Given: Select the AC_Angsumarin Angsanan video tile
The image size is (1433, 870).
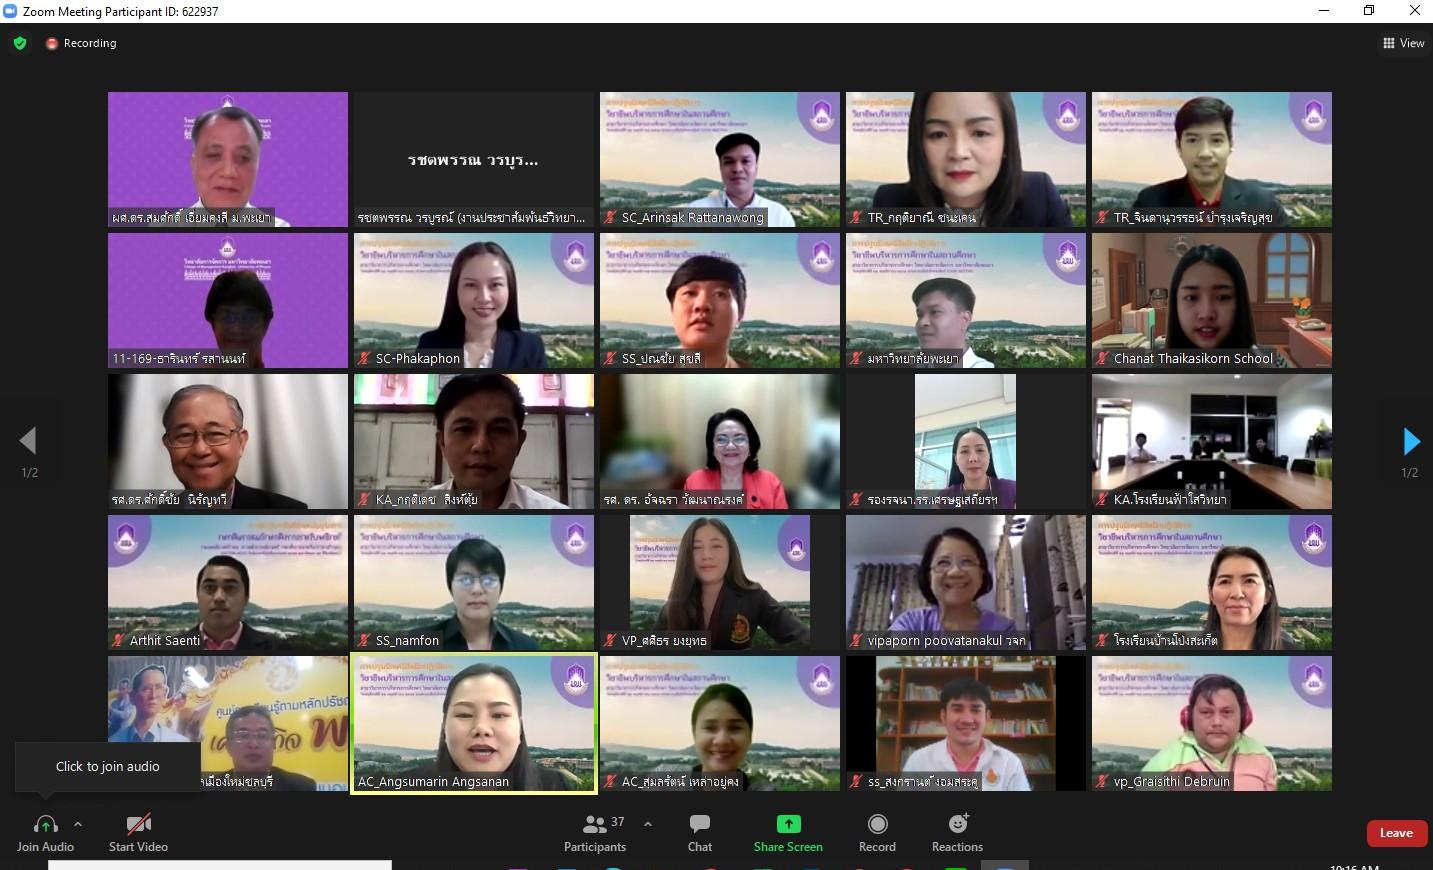Looking at the screenshot, I should click(x=474, y=724).
